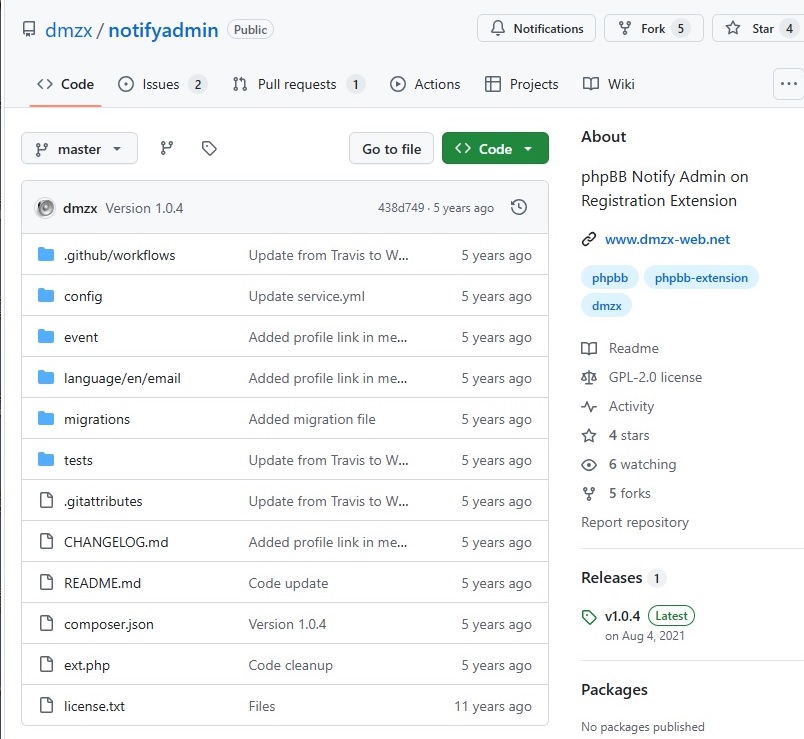Toggle Notifications for this repository
The image size is (804, 739).
(536, 29)
